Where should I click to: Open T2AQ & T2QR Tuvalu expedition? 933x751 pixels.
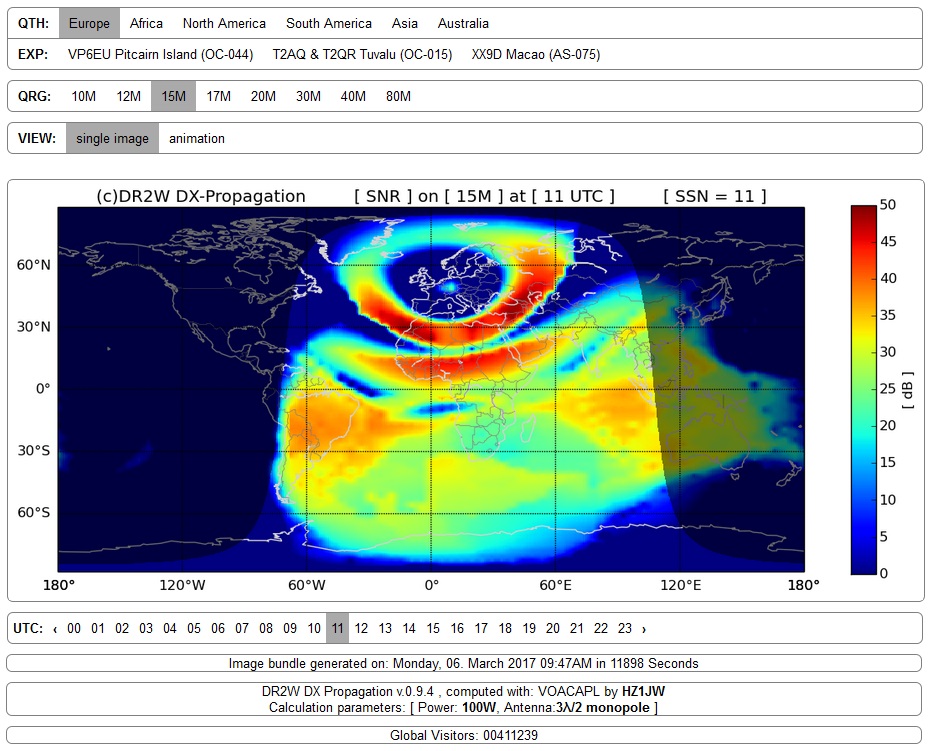click(362, 54)
